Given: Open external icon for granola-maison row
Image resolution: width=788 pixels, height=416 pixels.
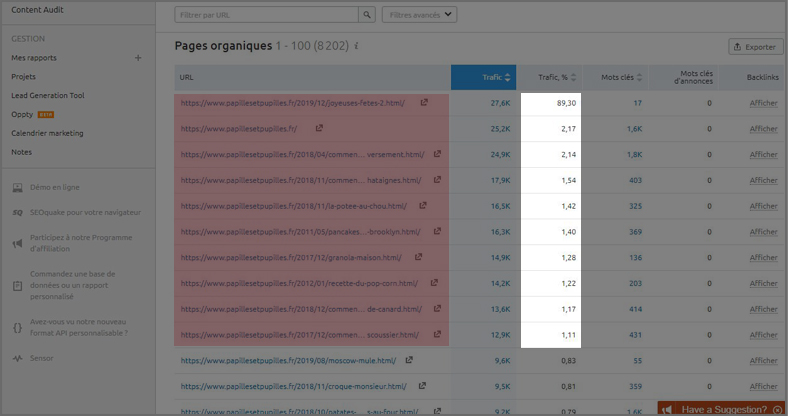Looking at the screenshot, I should coord(418,257).
